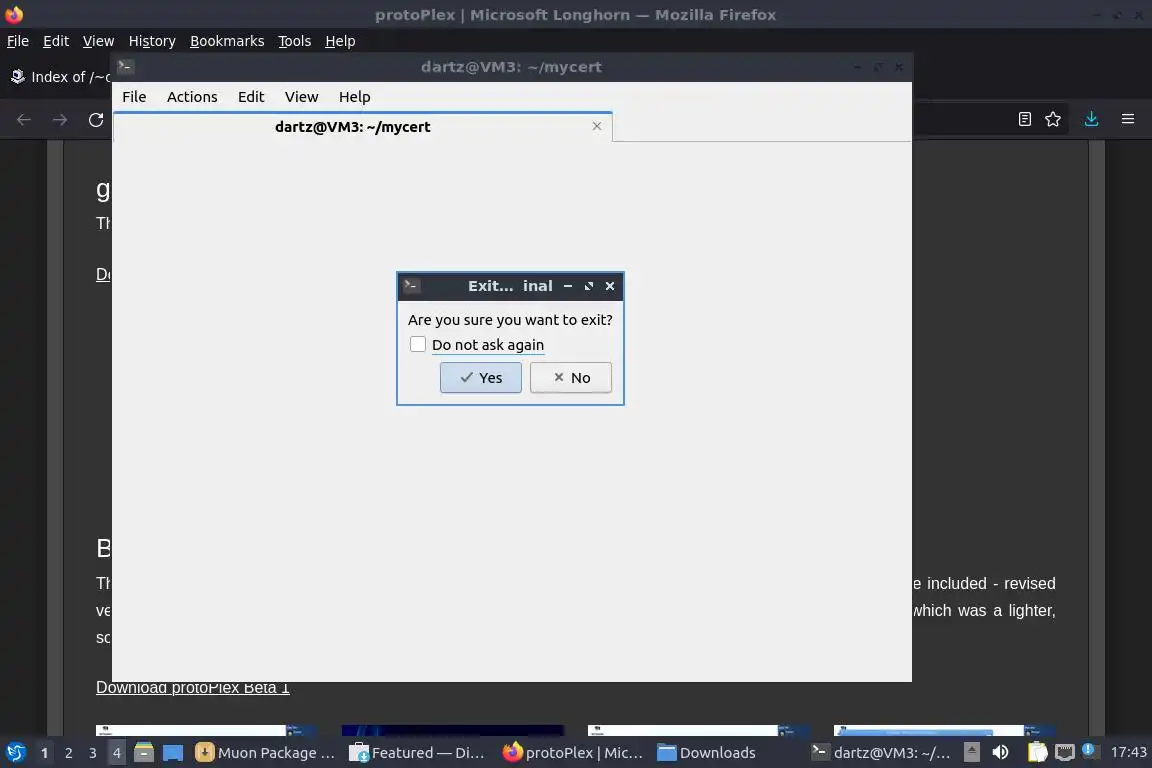Switch to Featured Discover taskbar item
The height and width of the screenshot is (768, 1152).
pyautogui.click(x=417, y=753)
